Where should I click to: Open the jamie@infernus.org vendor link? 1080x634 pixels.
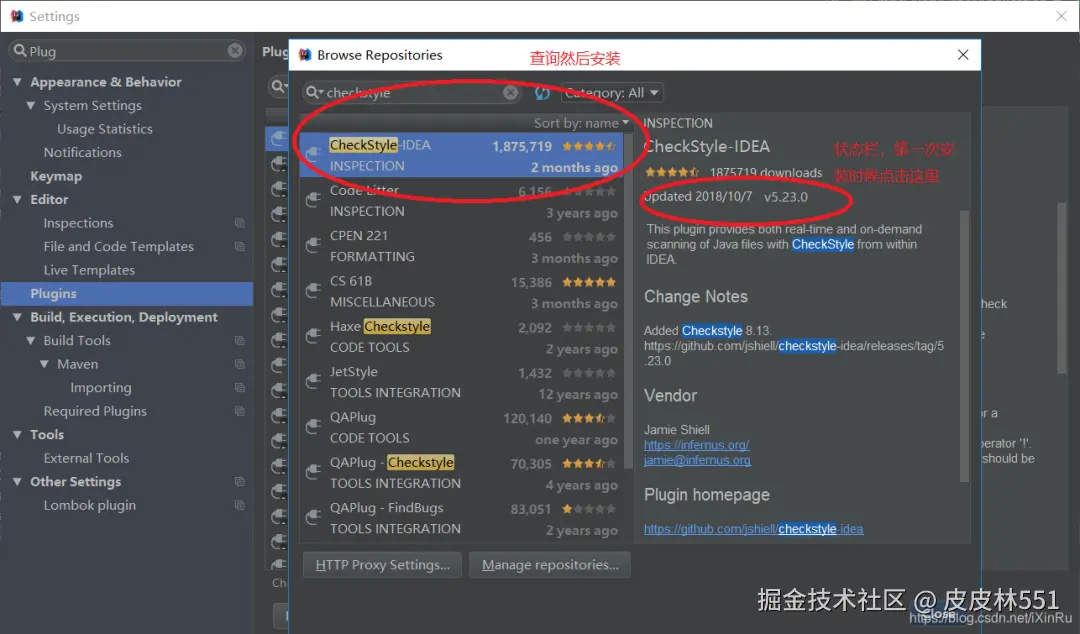pyautogui.click(x=697, y=460)
